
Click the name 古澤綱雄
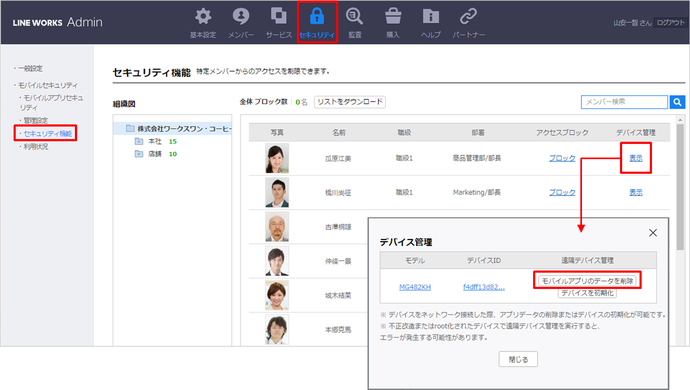coord(338,227)
